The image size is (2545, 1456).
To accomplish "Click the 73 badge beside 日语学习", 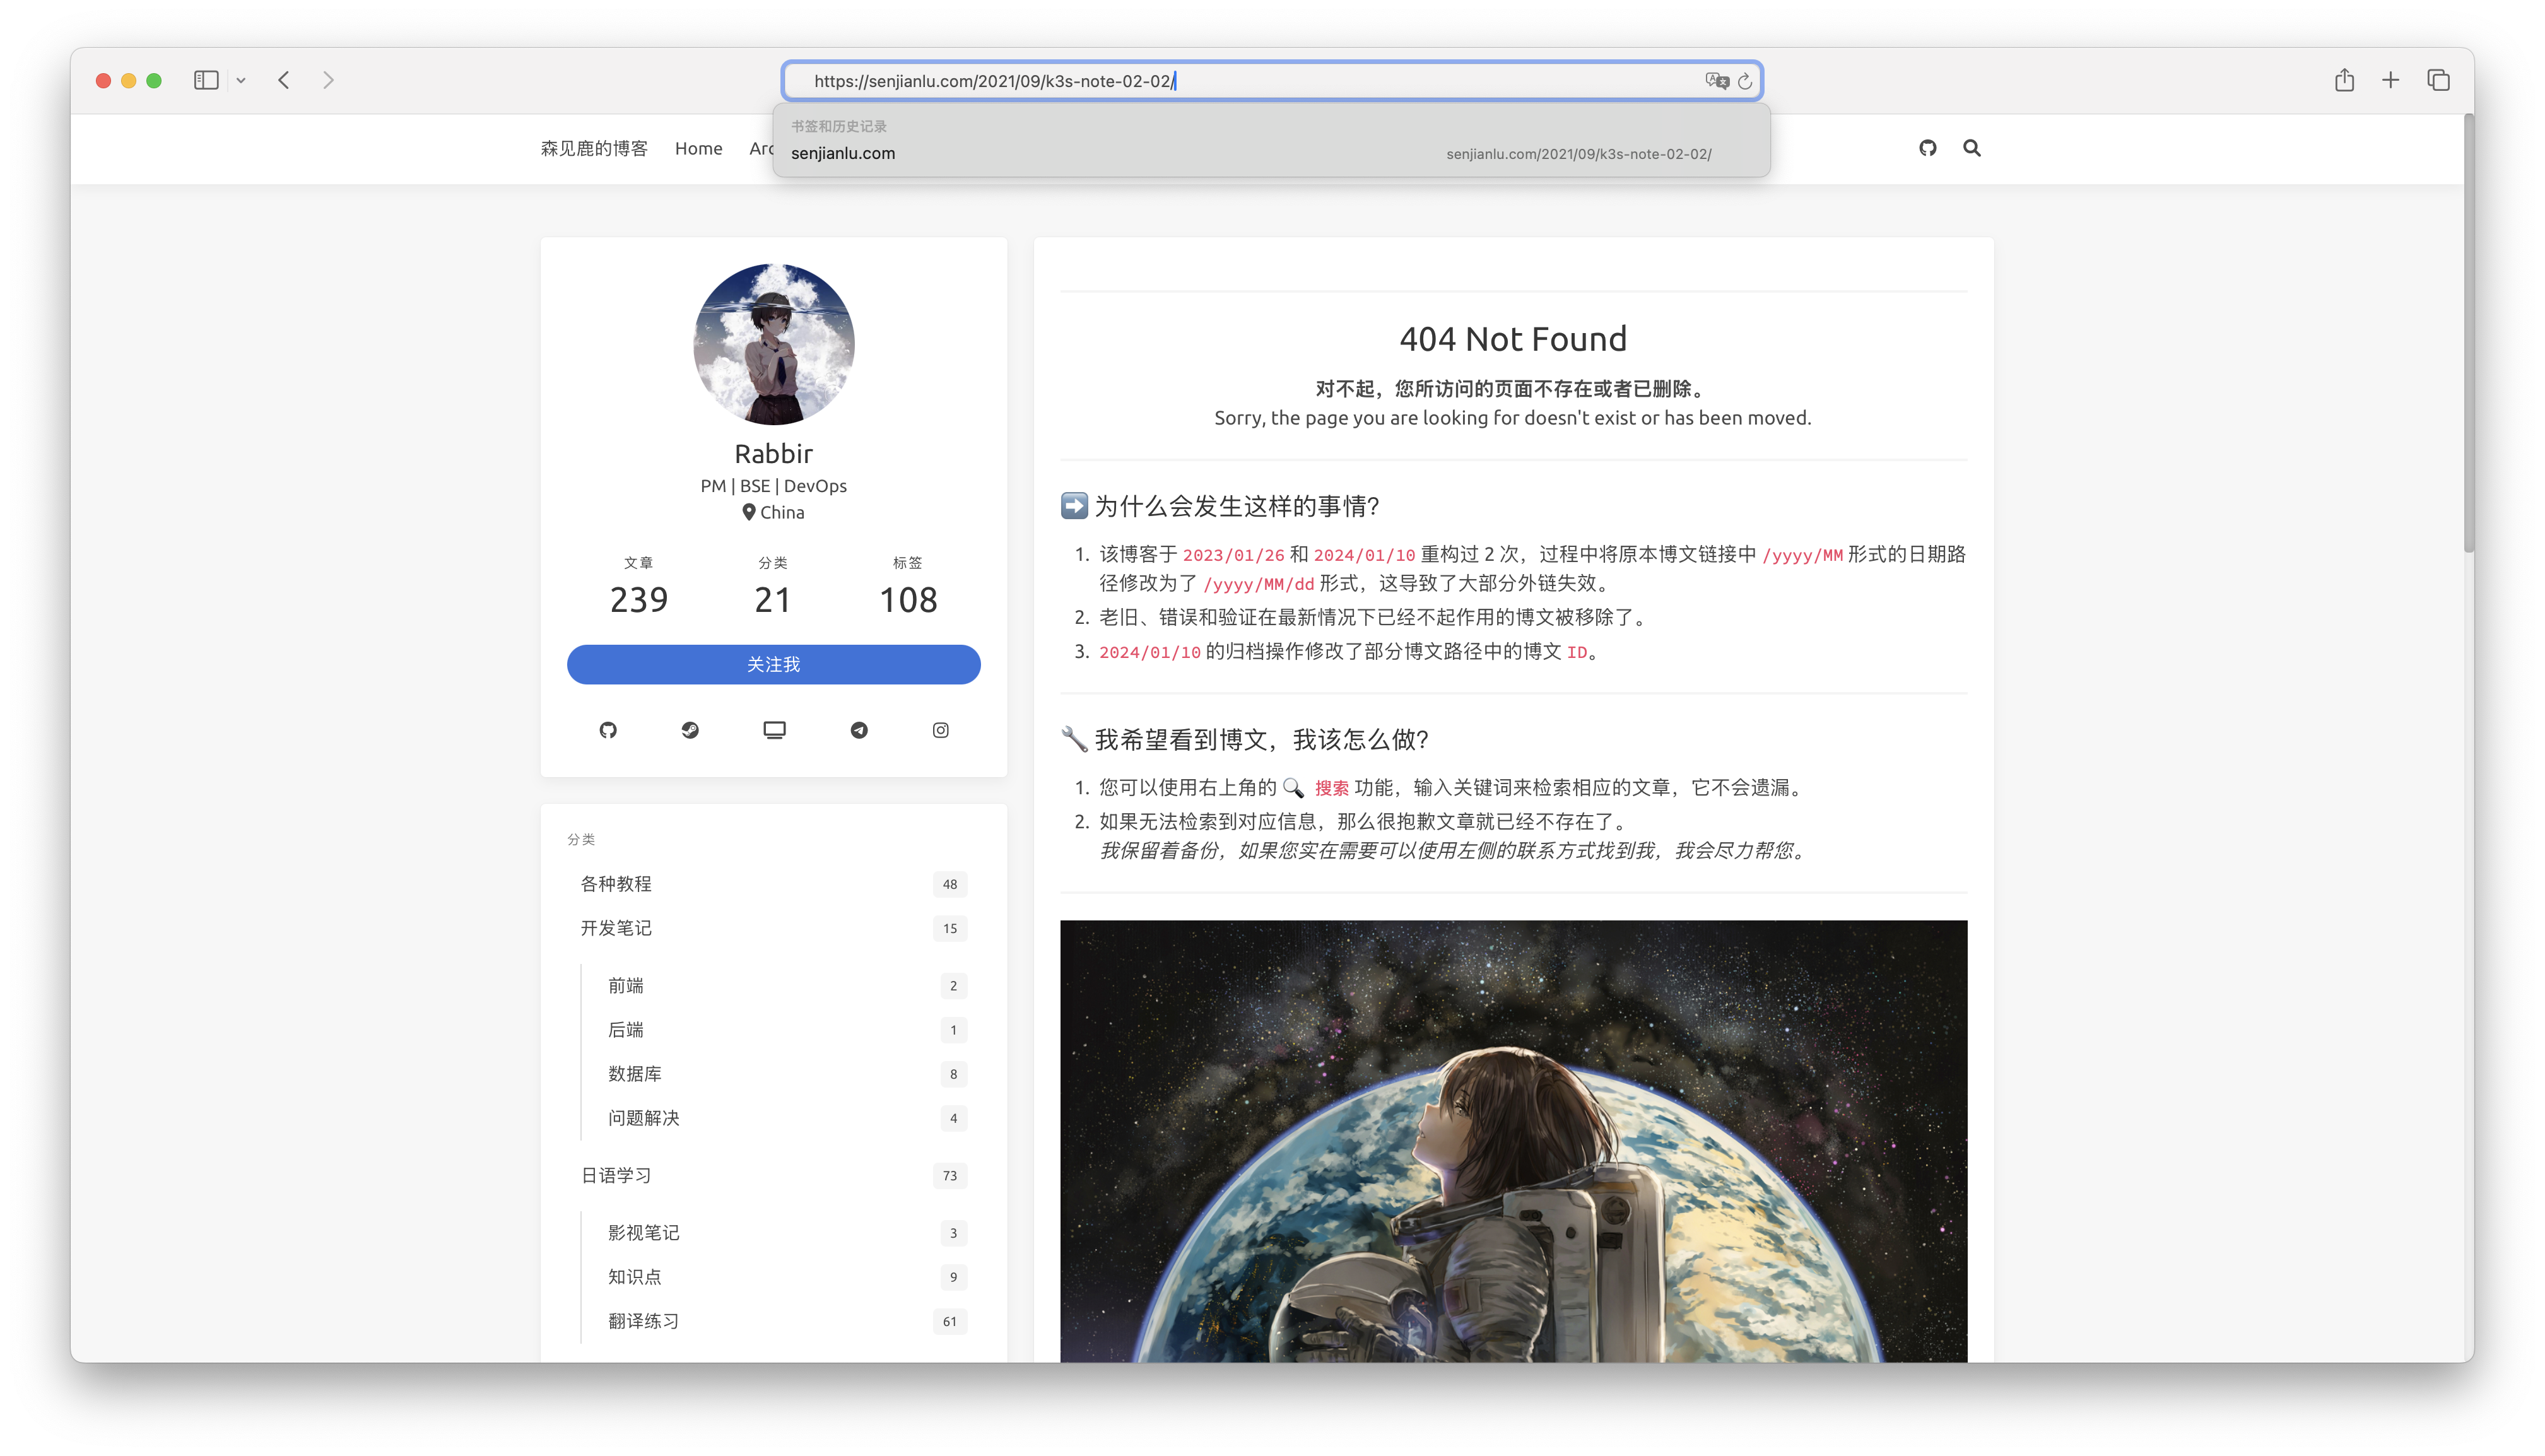I will point(949,1175).
